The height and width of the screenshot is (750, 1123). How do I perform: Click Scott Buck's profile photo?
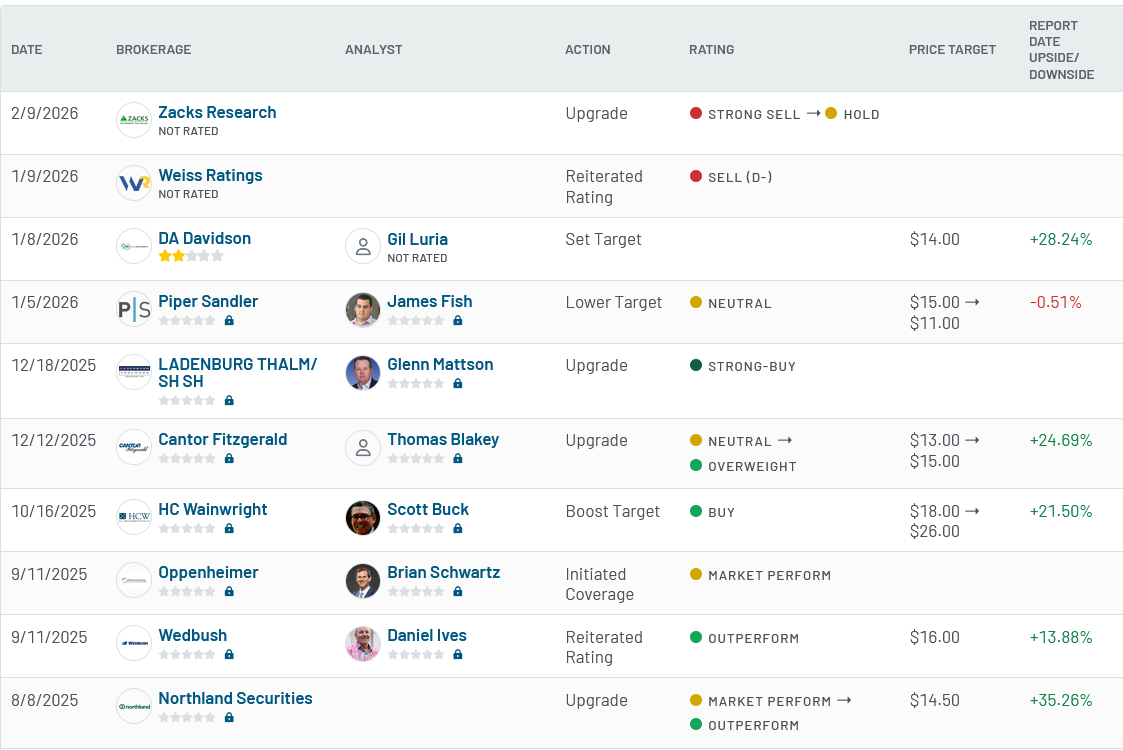[x=363, y=518]
